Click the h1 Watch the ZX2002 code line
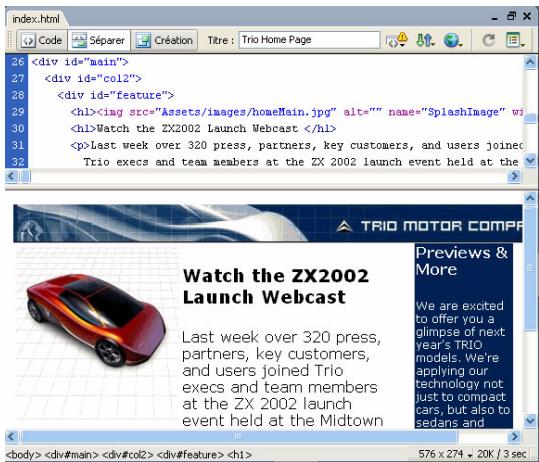The height and width of the screenshot is (462, 539). click(x=203, y=129)
